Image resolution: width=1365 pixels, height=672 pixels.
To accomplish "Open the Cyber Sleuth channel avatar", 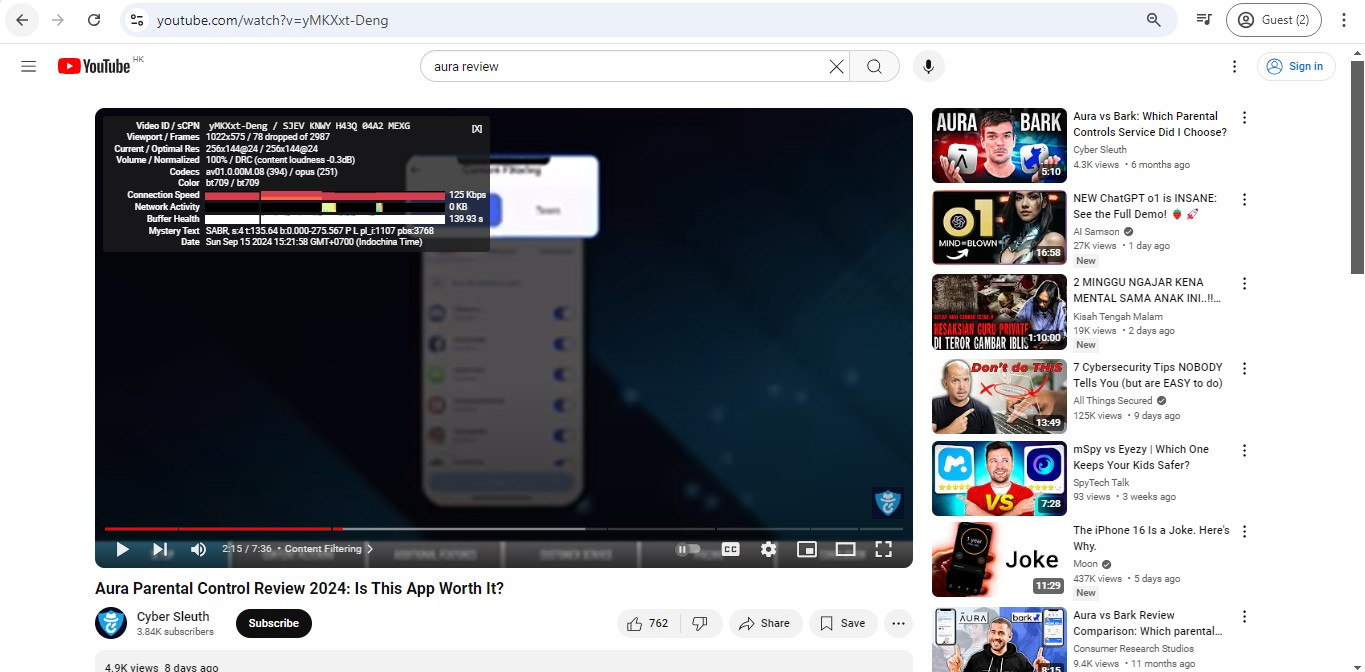I will coord(111,623).
